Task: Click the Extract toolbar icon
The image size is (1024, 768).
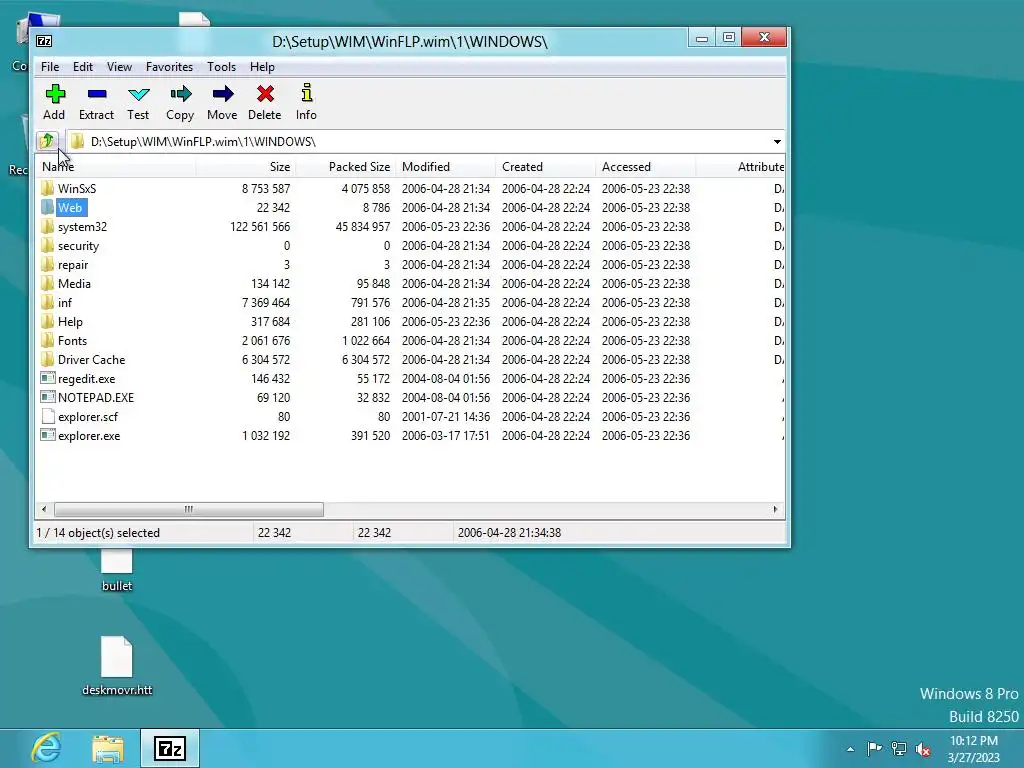Action: [97, 94]
